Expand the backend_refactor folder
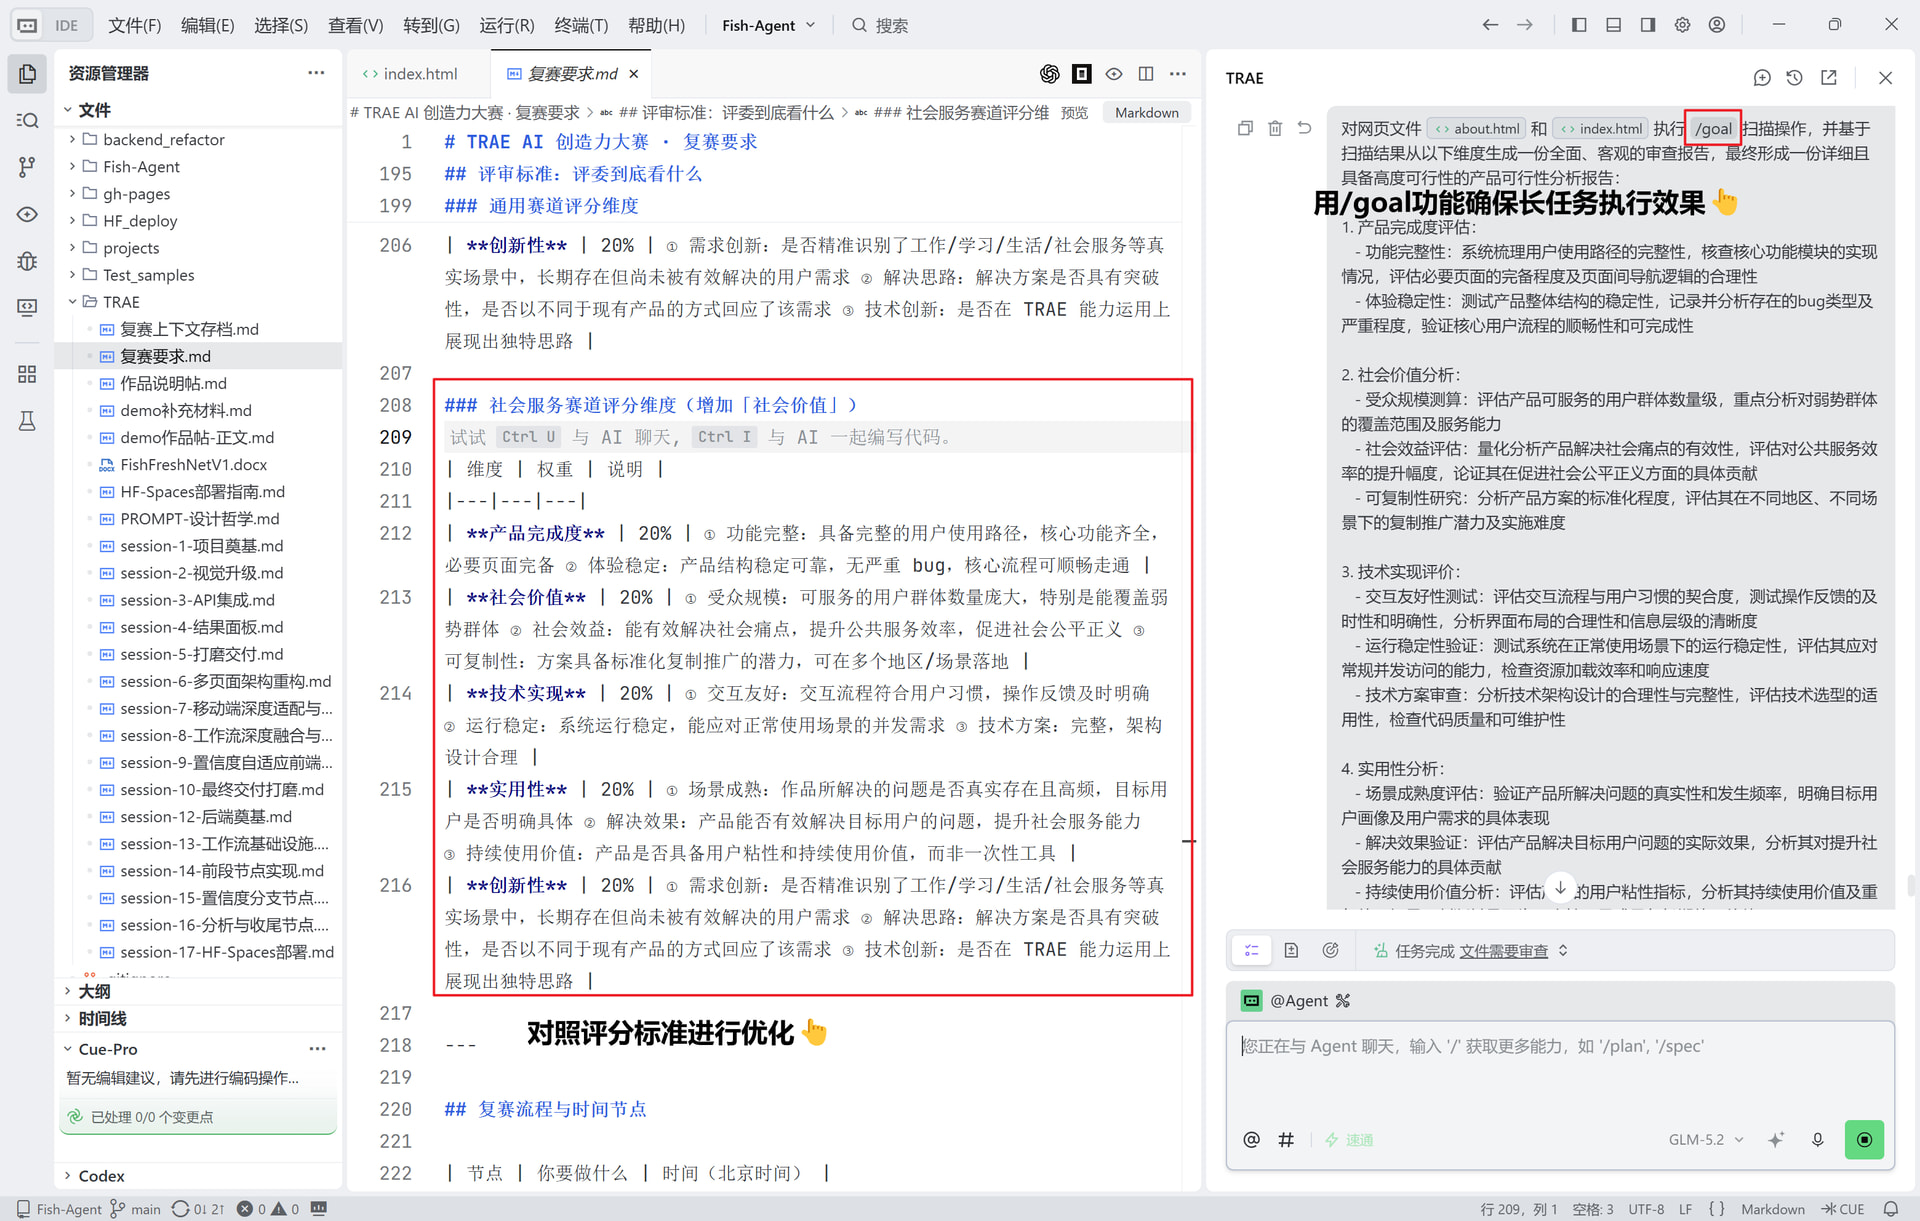 (164, 139)
